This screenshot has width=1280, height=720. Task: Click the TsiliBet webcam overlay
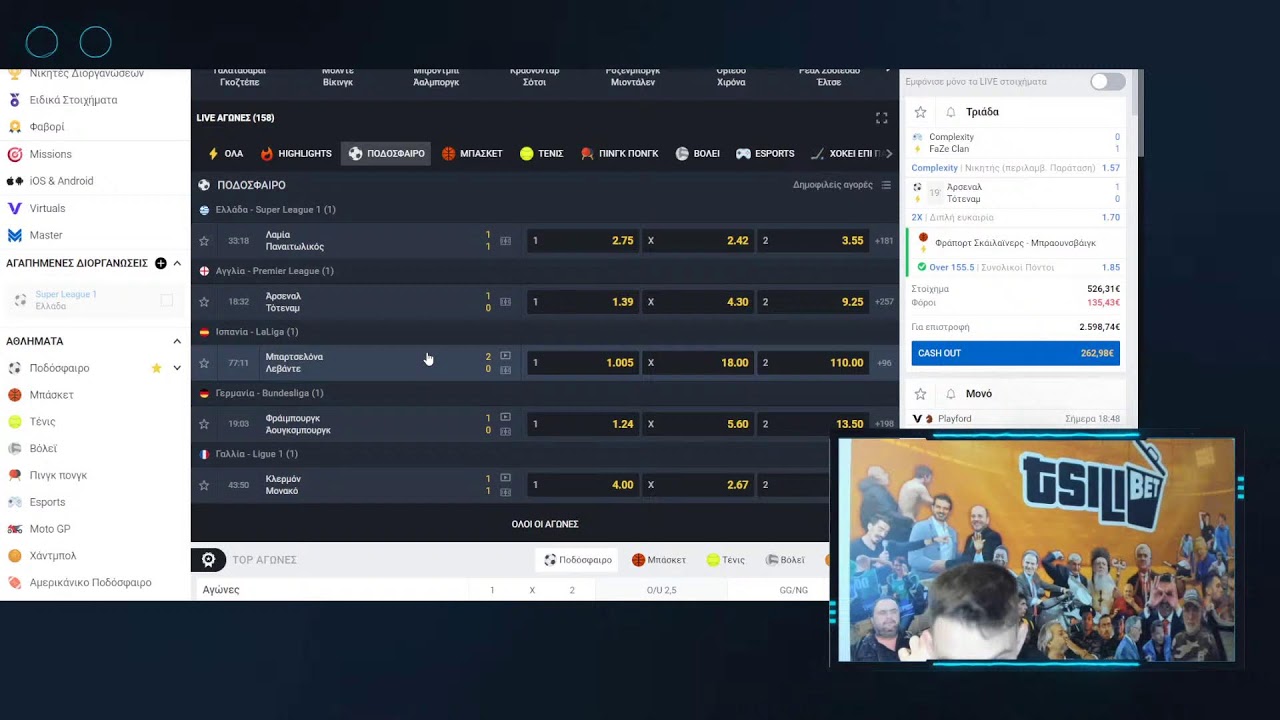pyautogui.click(x=1036, y=551)
